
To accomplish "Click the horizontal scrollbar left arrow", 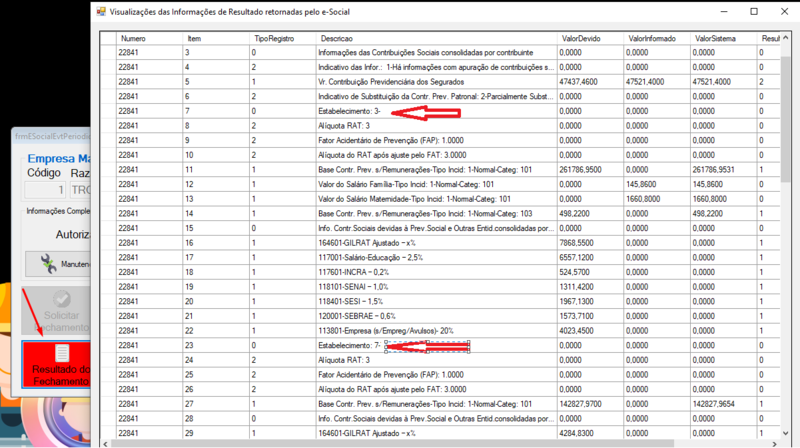I will [x=106, y=443].
